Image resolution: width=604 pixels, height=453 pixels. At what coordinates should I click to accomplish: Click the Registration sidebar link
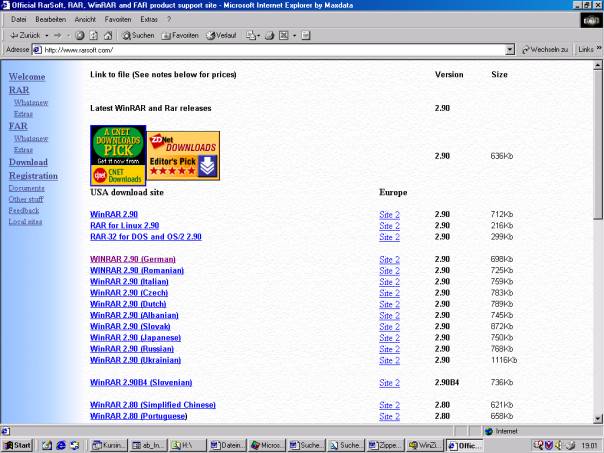point(33,176)
